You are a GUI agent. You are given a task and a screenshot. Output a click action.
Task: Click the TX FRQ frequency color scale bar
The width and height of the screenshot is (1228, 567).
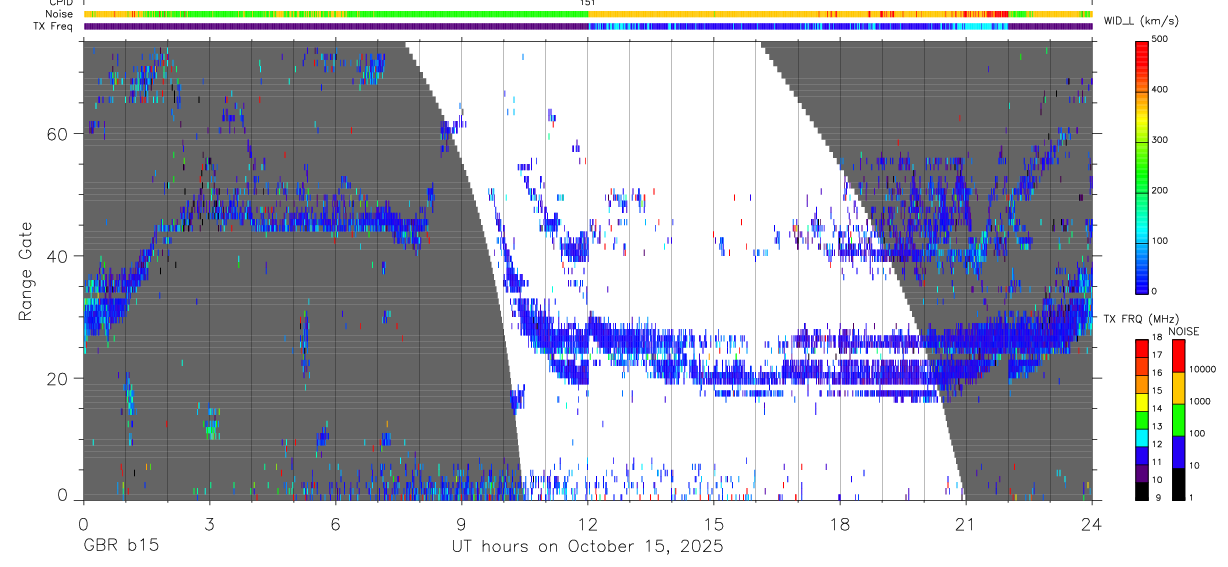click(1142, 419)
